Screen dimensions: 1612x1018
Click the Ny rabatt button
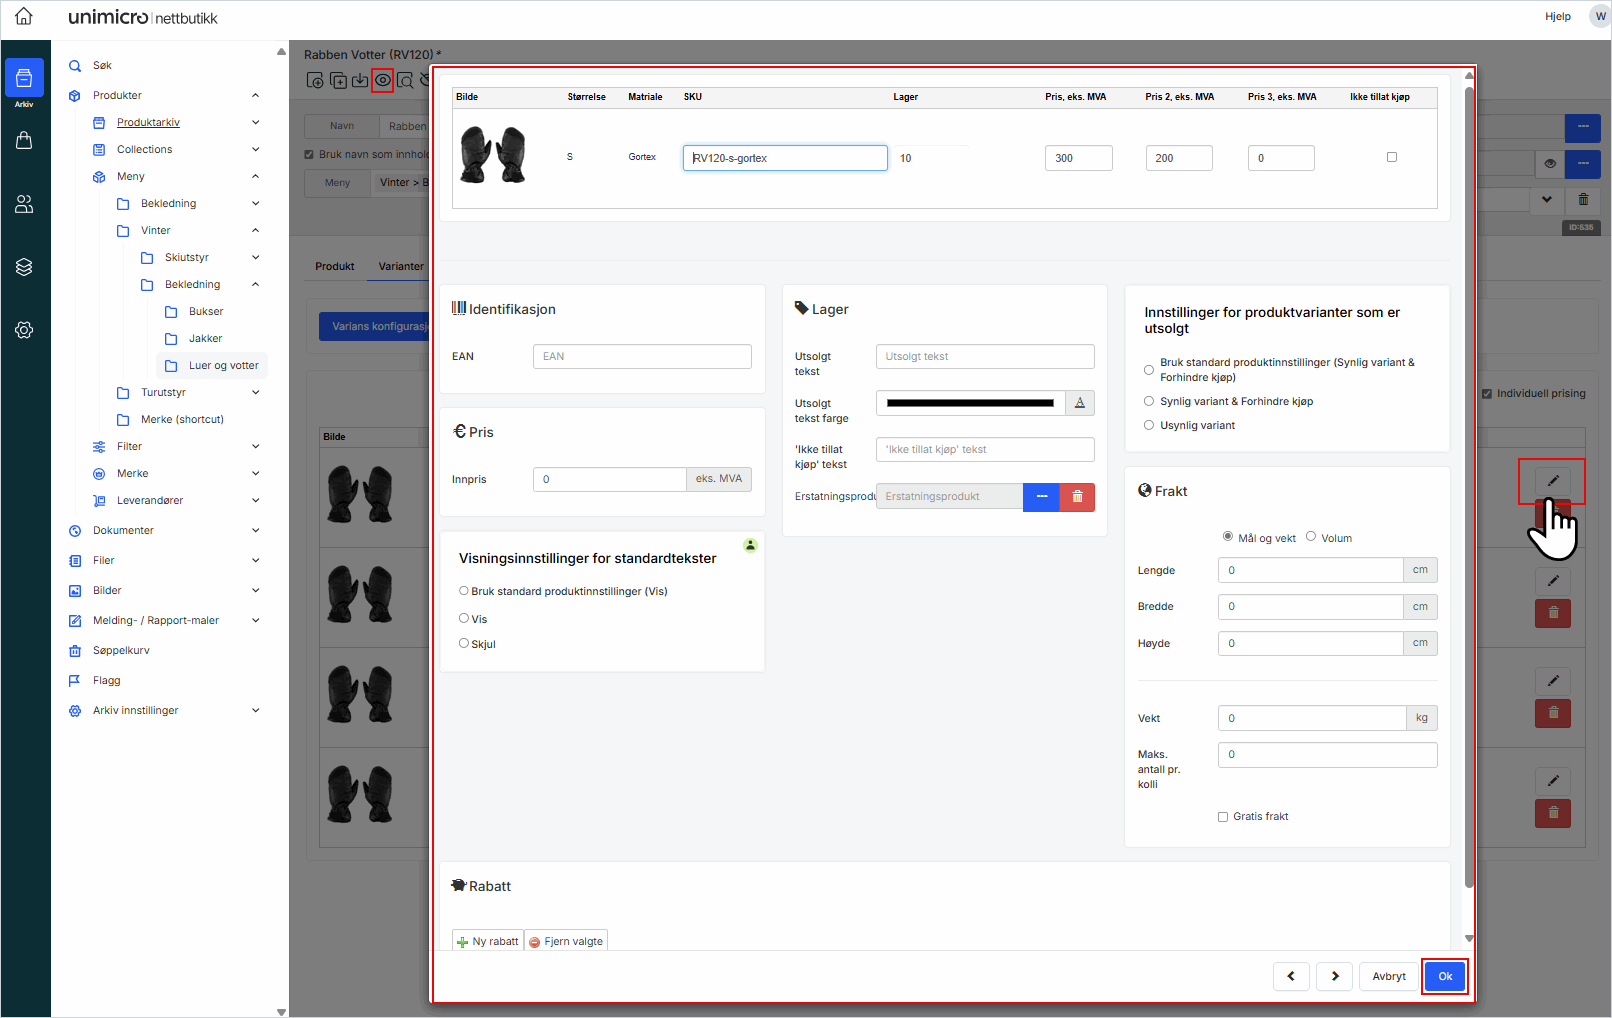pos(488,941)
